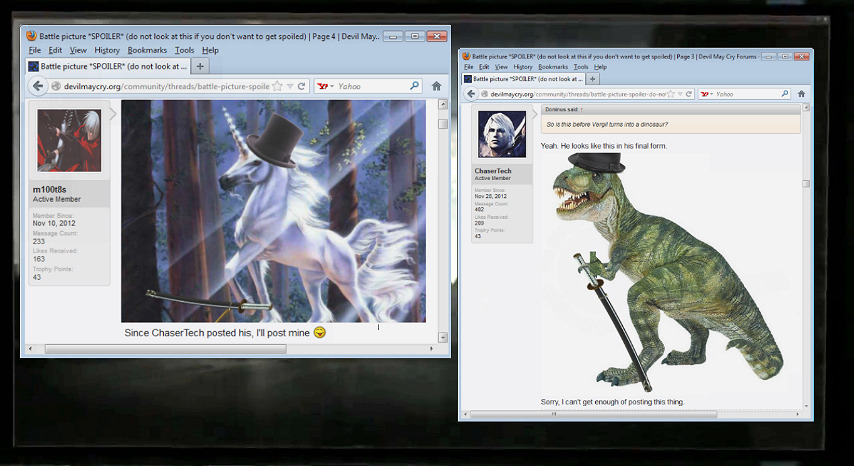Click scroll up arrow in right window
854x466 pixels.
pyautogui.click(x=806, y=108)
